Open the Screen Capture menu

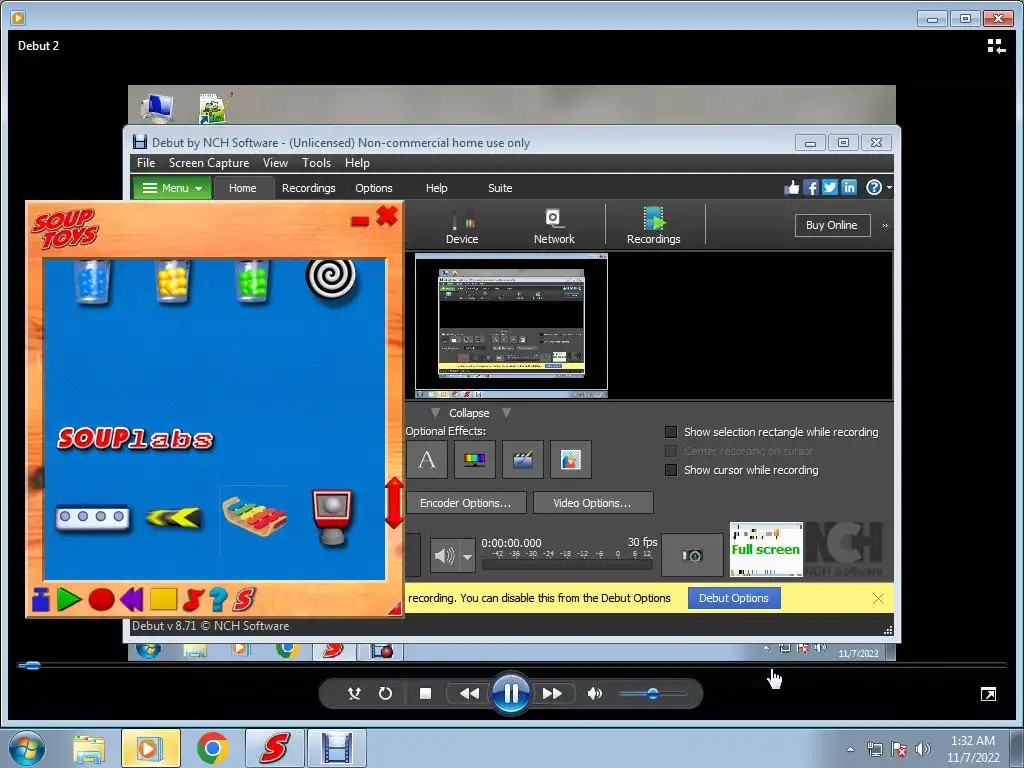click(x=209, y=163)
